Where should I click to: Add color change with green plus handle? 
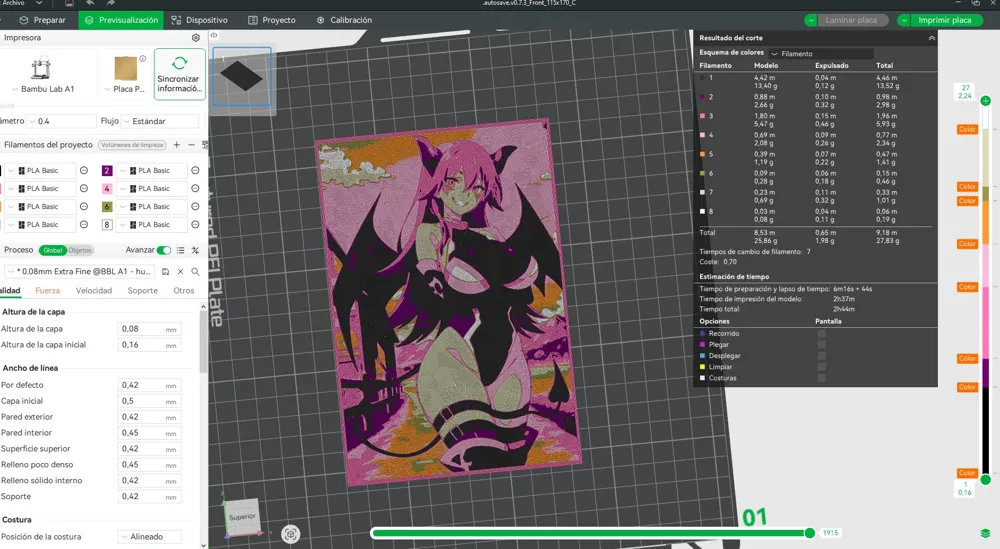coord(985,101)
